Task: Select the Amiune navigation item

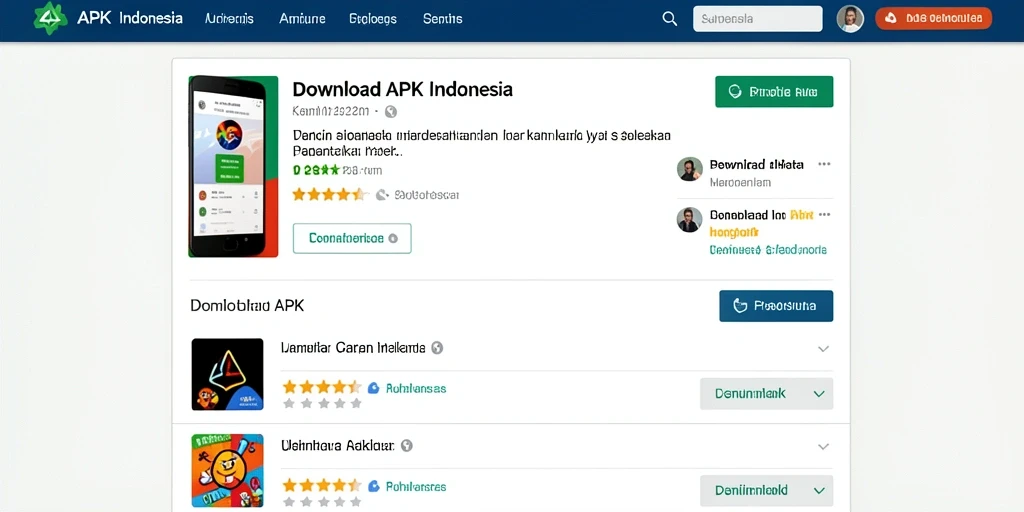Action: [x=302, y=19]
